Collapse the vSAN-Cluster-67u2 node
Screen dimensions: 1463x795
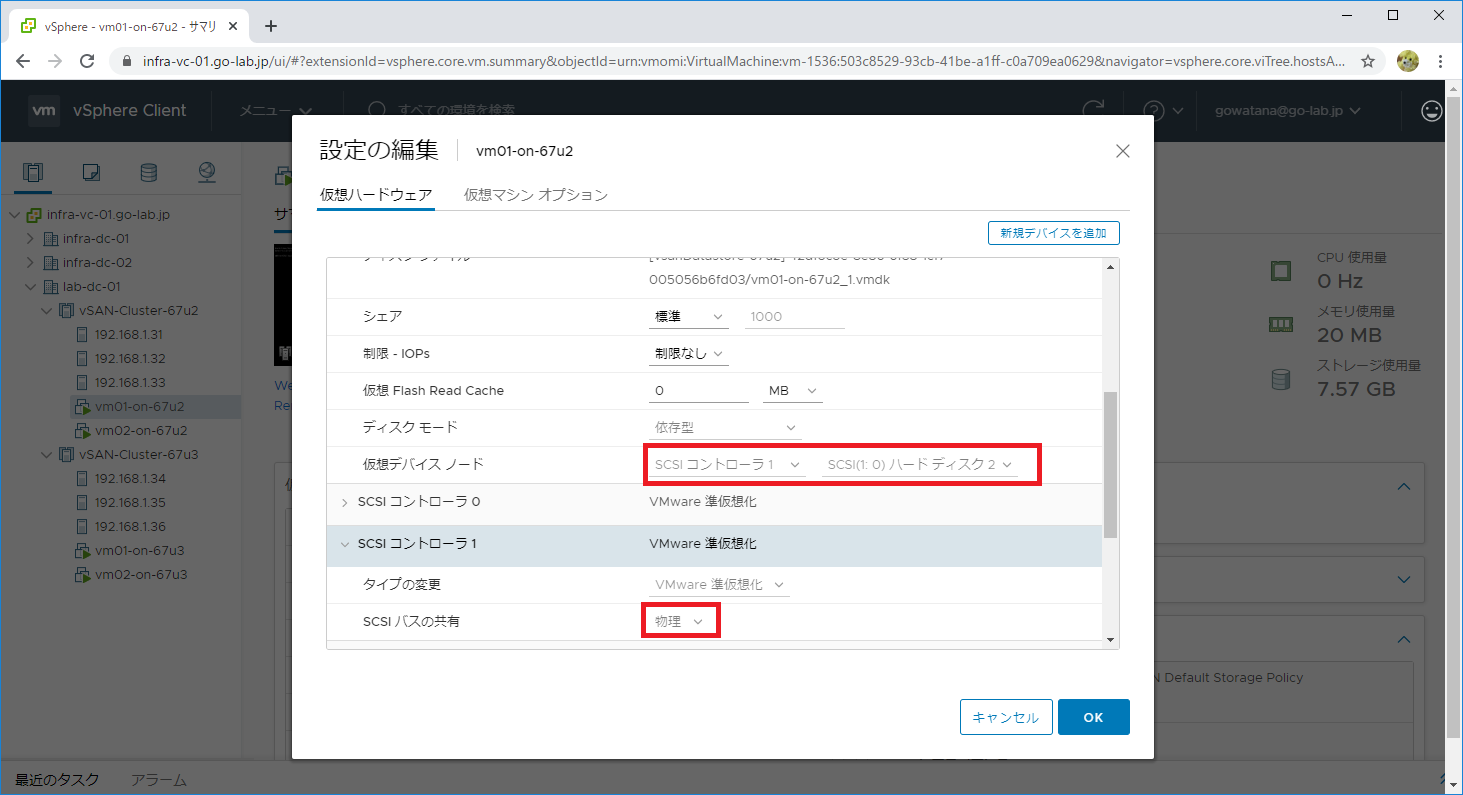point(46,310)
